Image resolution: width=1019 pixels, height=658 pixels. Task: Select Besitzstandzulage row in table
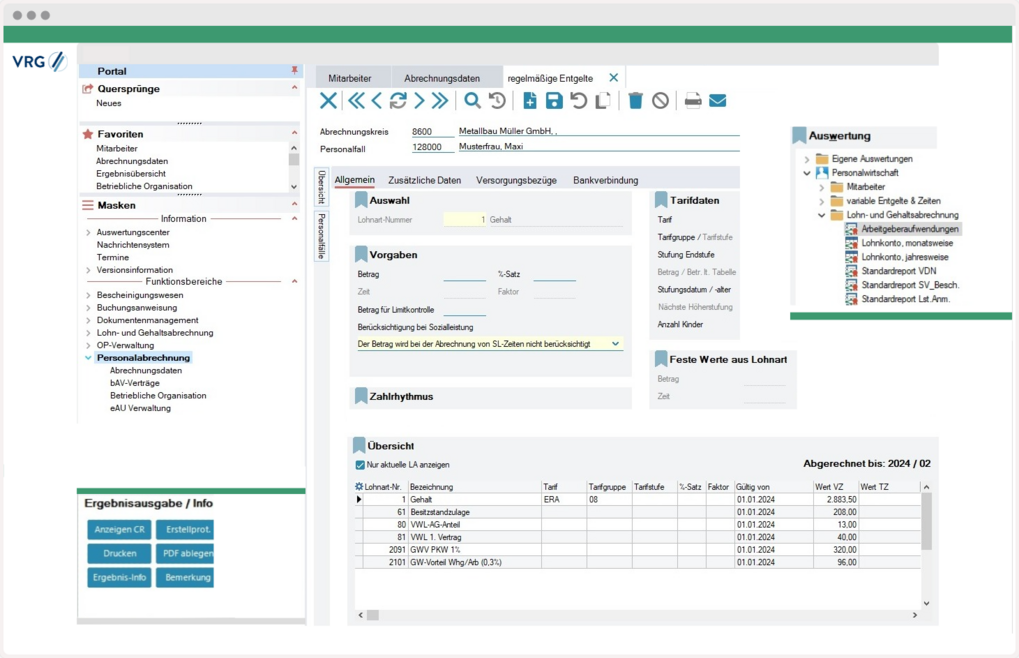[x=638, y=512]
